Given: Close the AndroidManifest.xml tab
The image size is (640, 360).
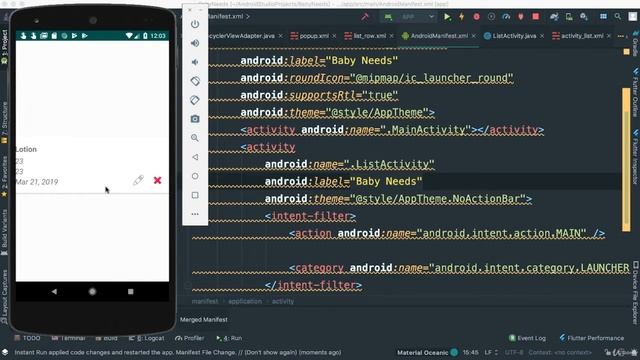Looking at the screenshot, I should pos(474,36).
